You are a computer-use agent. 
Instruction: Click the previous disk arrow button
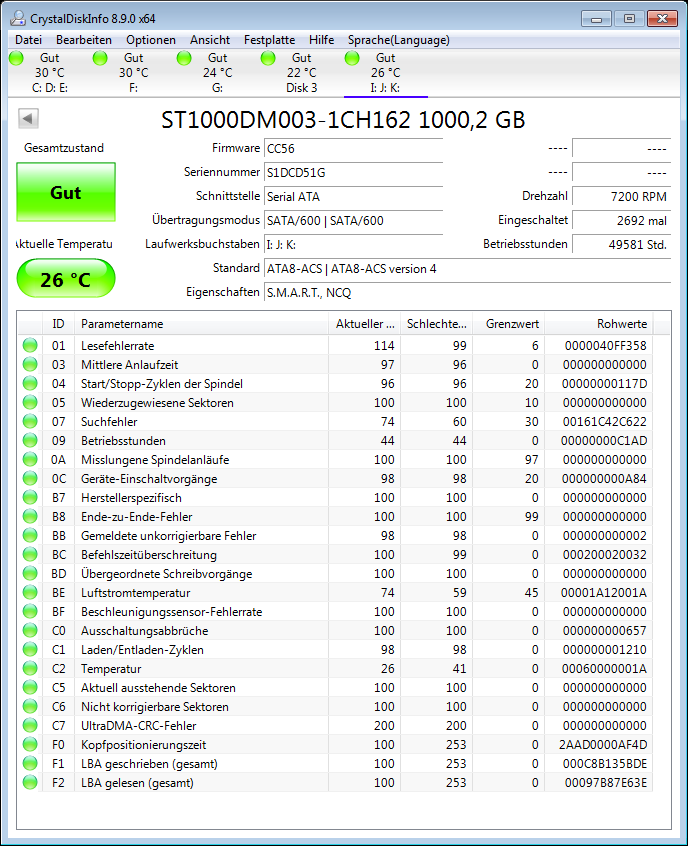(28, 118)
